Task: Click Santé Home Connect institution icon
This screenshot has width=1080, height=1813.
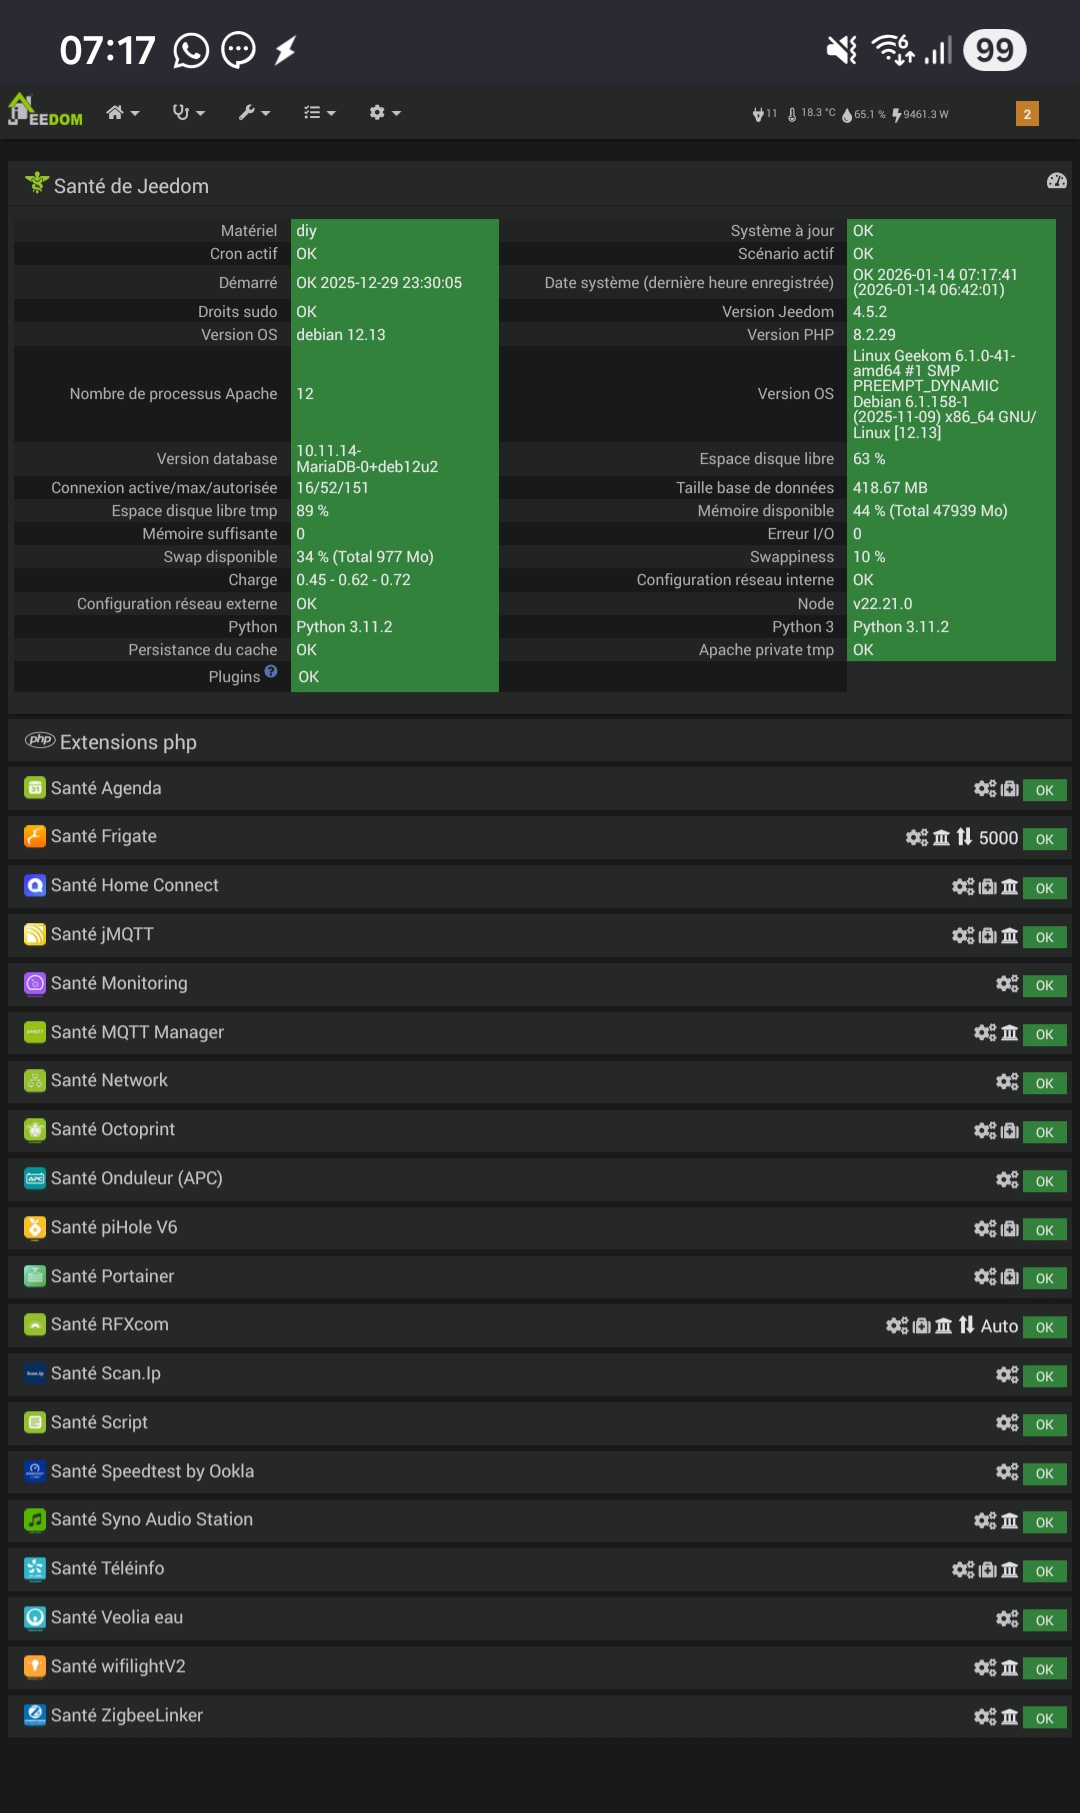Action: pyautogui.click(x=1010, y=887)
